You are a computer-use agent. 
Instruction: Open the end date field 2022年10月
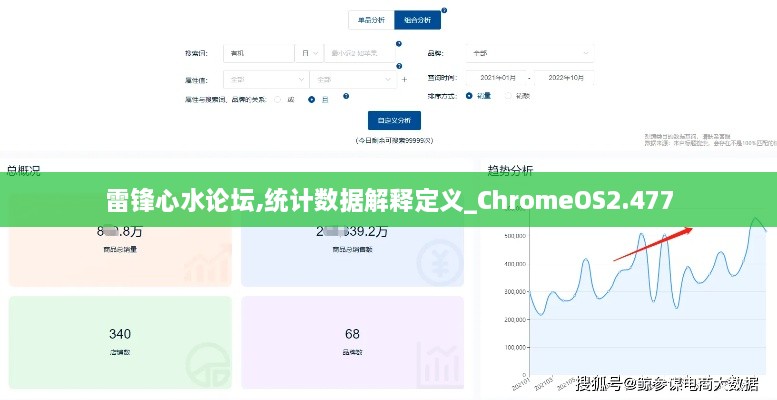tap(564, 78)
